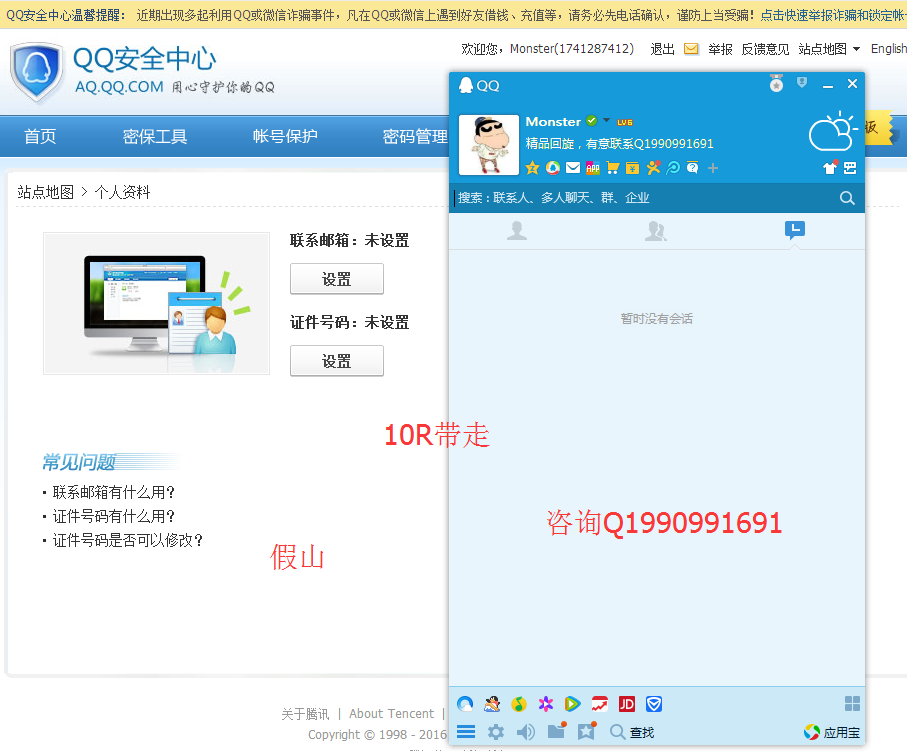Open the favorites star-bookmark icon
The image size is (907, 751).
coord(587,731)
